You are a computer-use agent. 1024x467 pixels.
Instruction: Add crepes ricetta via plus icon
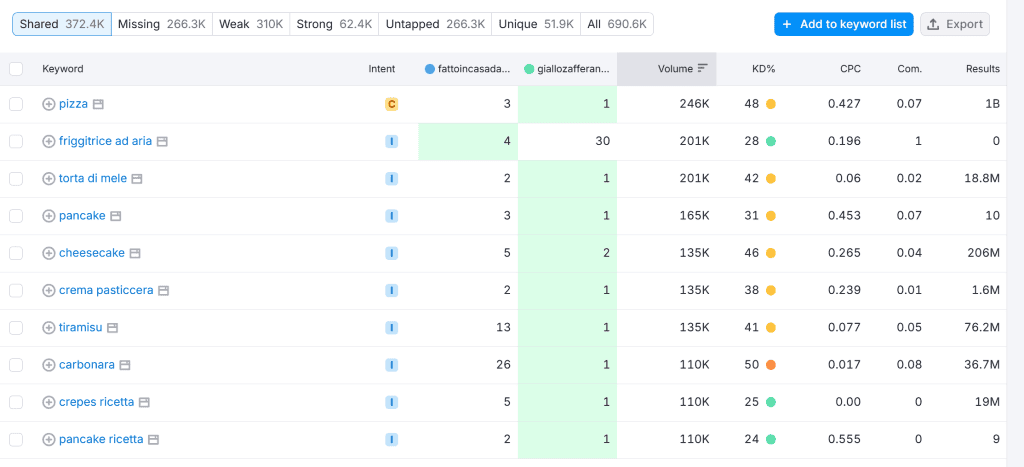pos(48,402)
